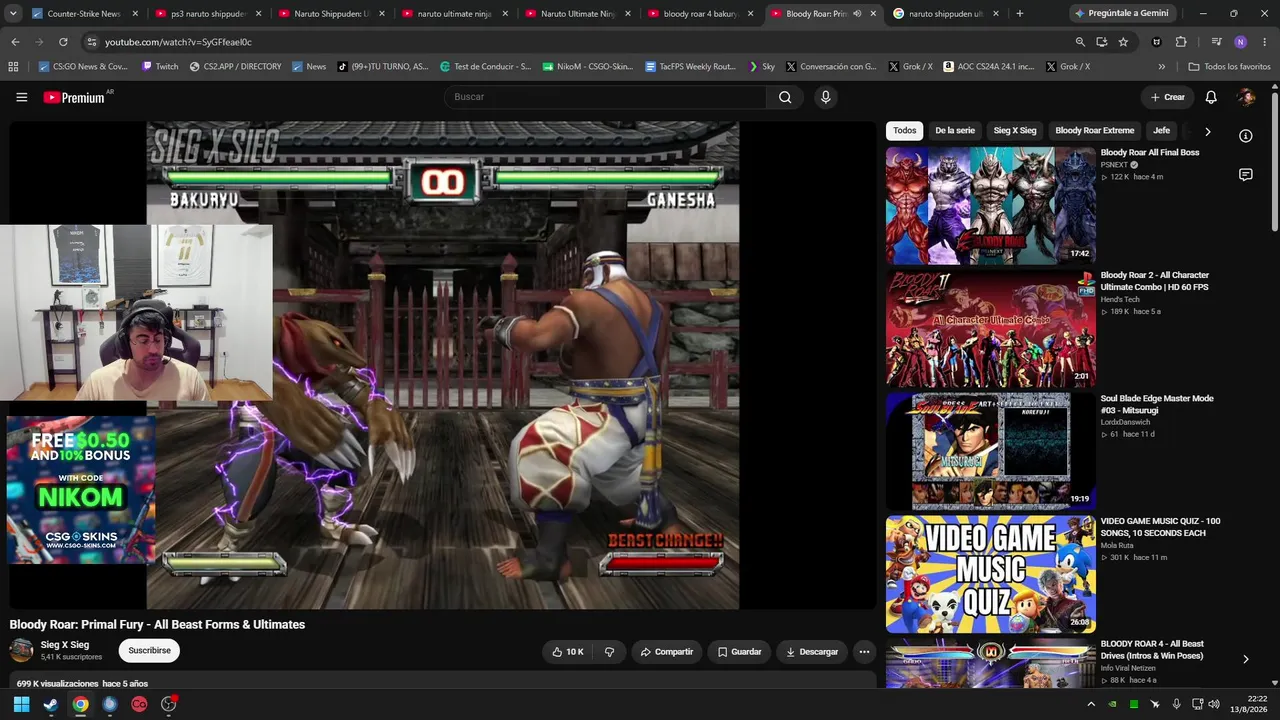
Task: Open Chrome profile N avatar
Action: tap(1241, 42)
